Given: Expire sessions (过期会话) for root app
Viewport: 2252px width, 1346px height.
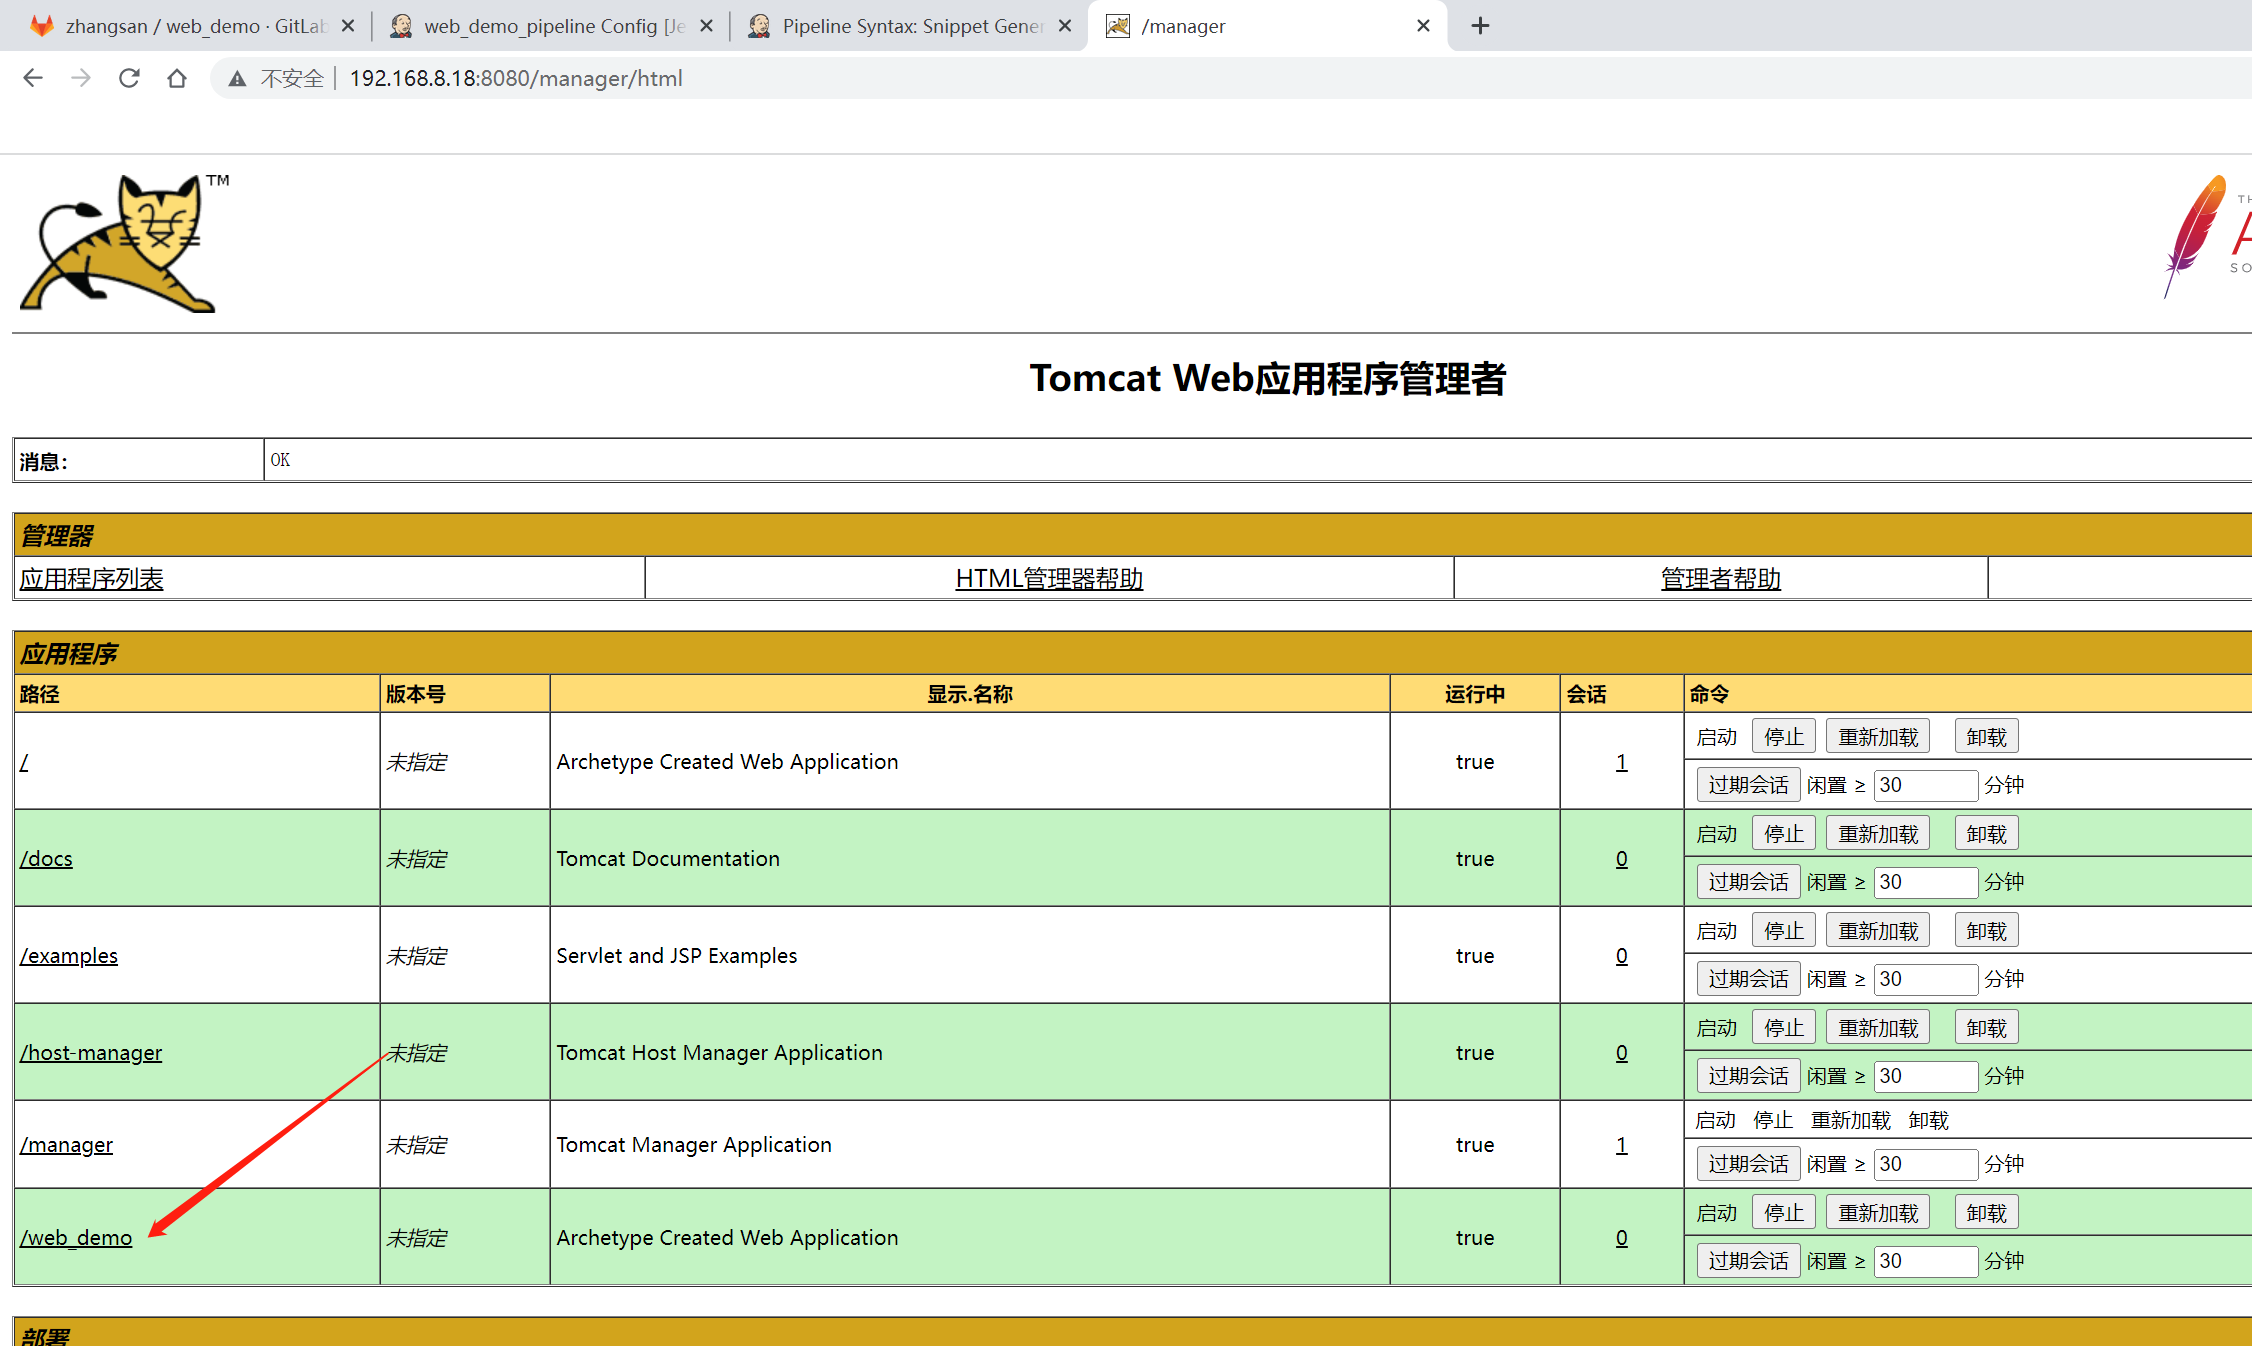Looking at the screenshot, I should click(1748, 785).
